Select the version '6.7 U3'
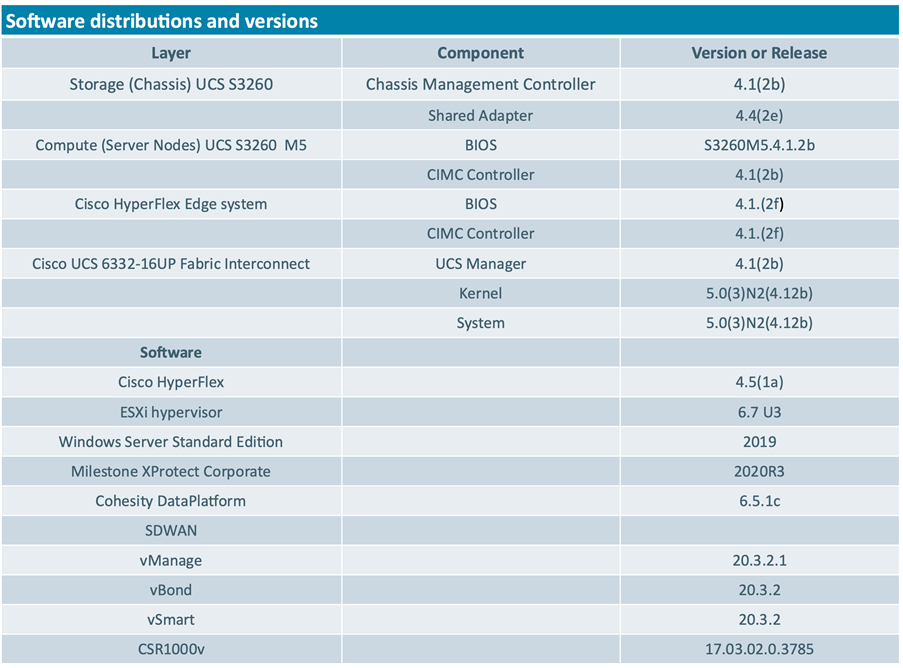The height and width of the screenshot is (668, 903). (x=759, y=412)
